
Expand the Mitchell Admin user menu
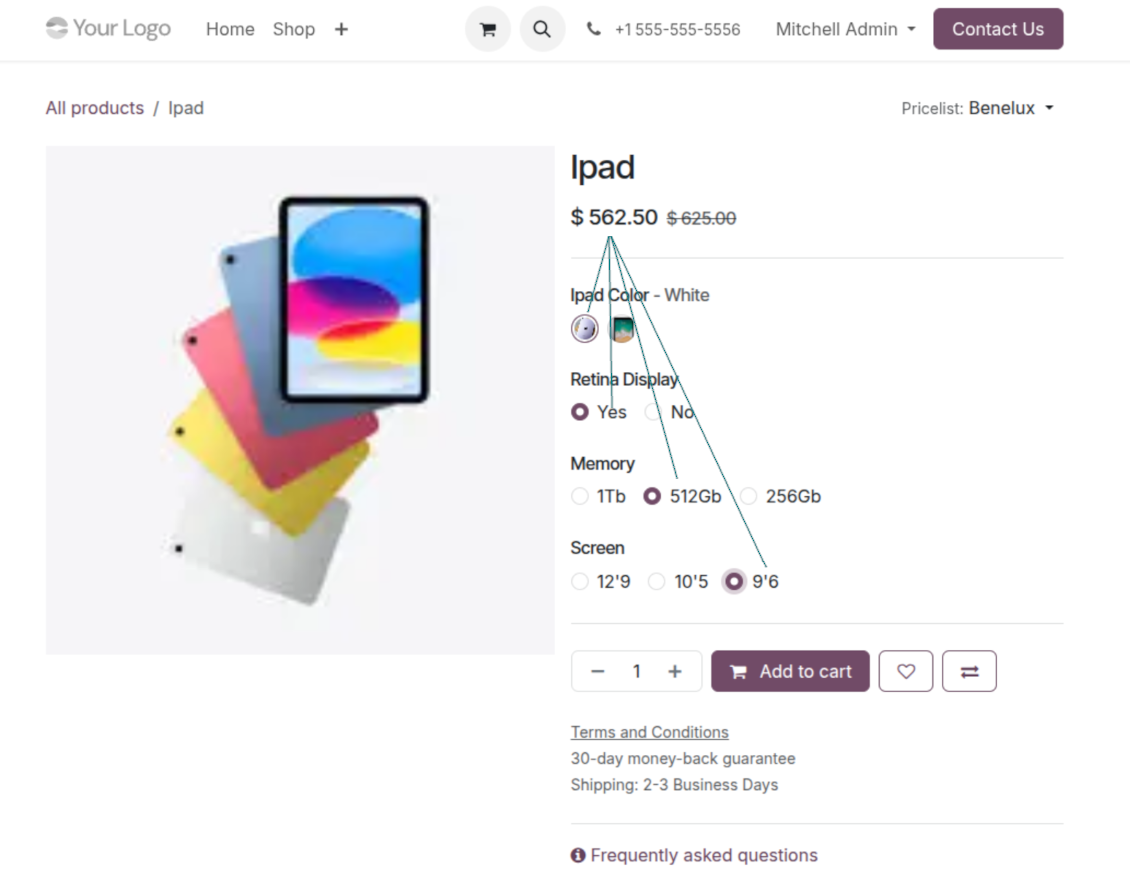845,30
